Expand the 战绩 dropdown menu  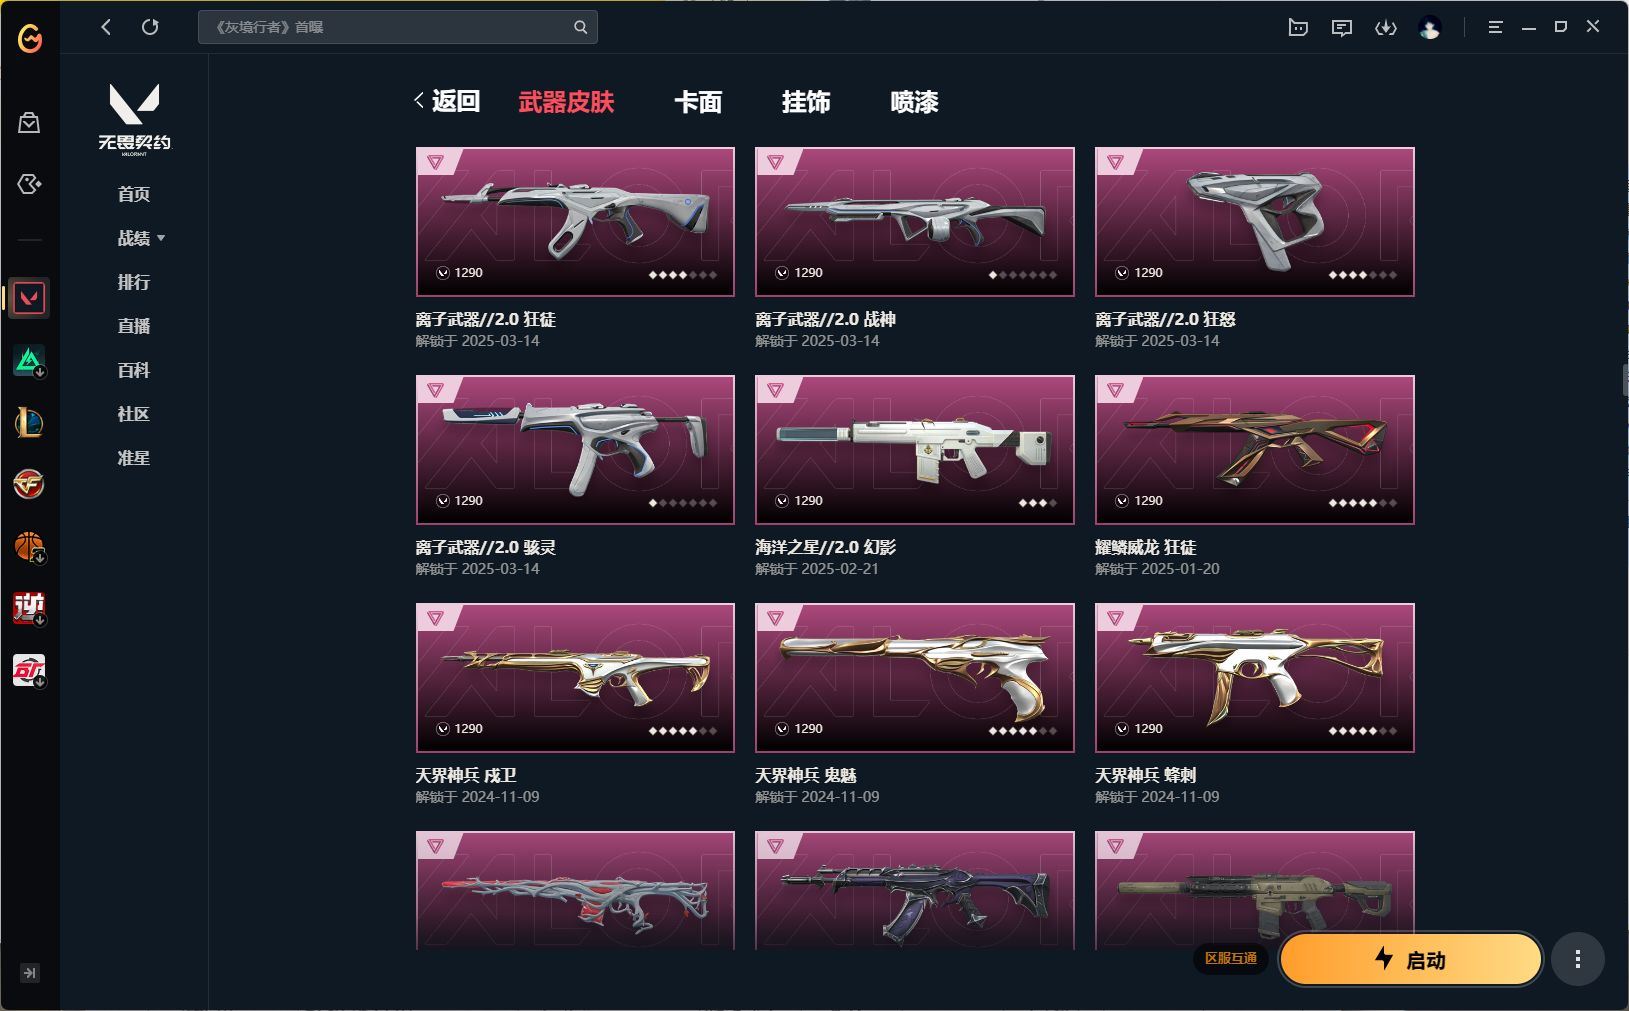pos(141,238)
